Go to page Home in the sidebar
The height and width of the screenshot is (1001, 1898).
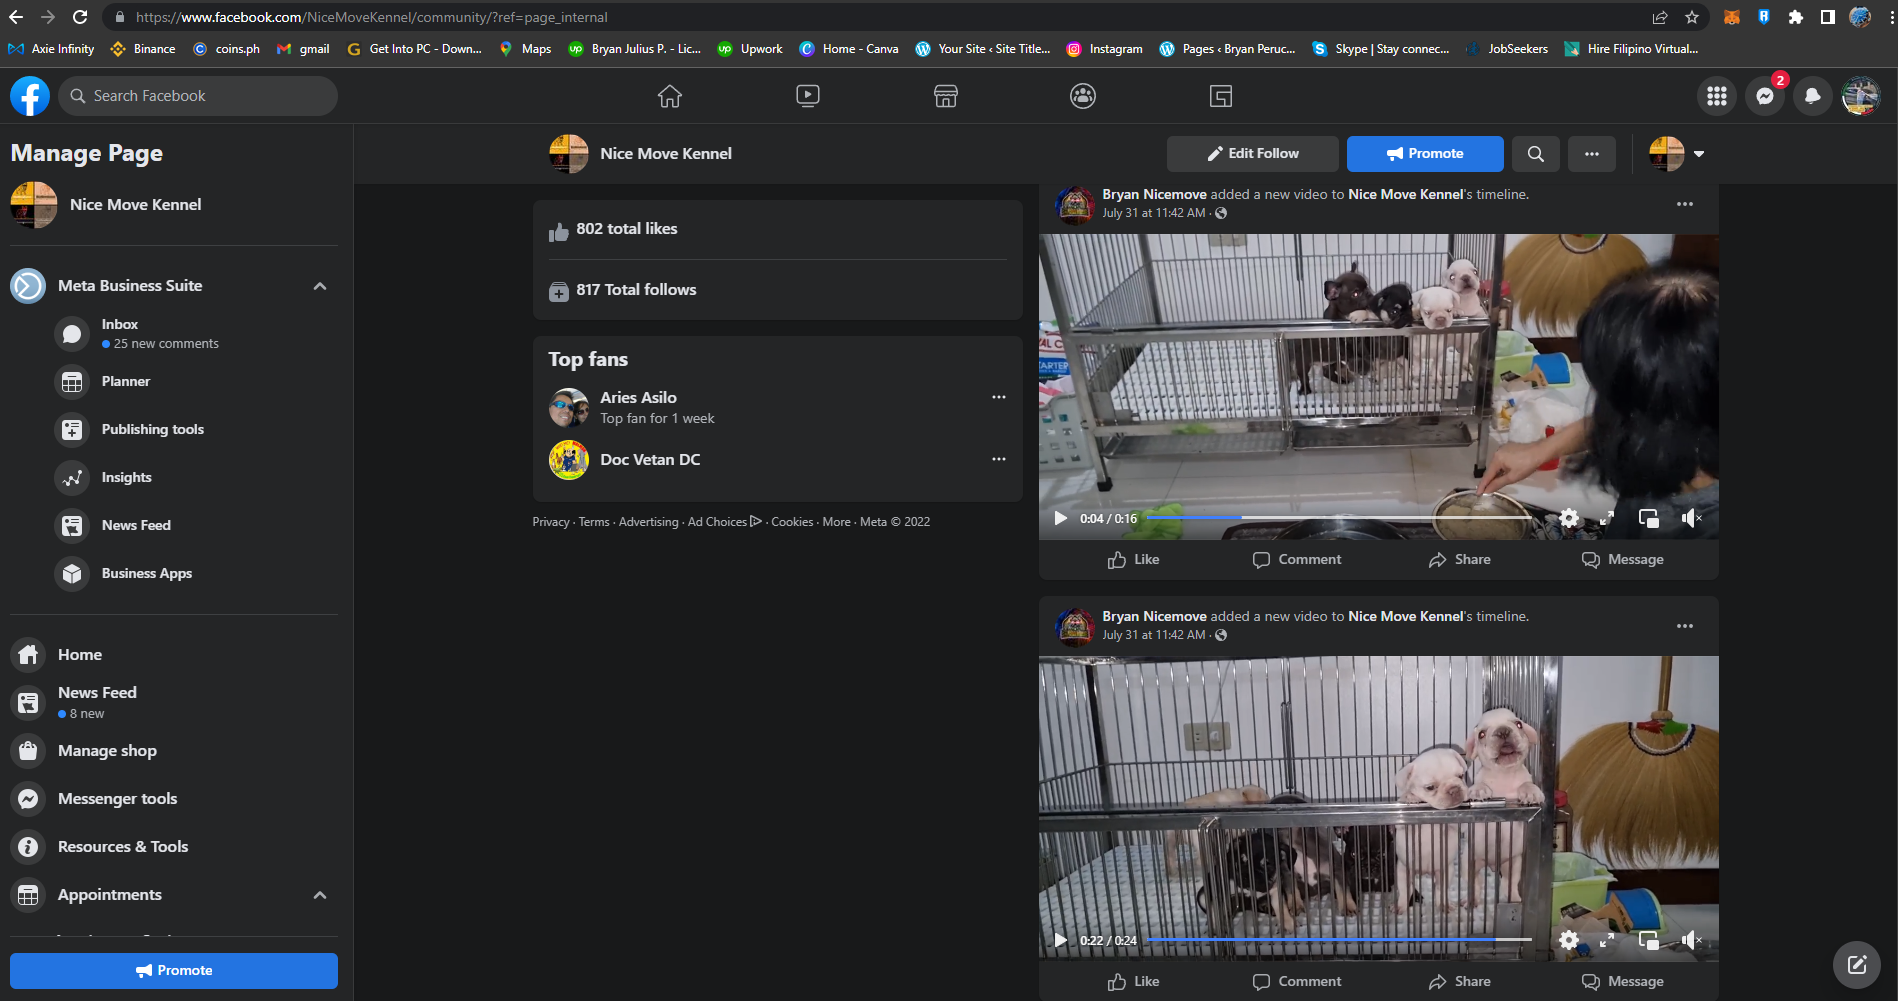point(174,655)
